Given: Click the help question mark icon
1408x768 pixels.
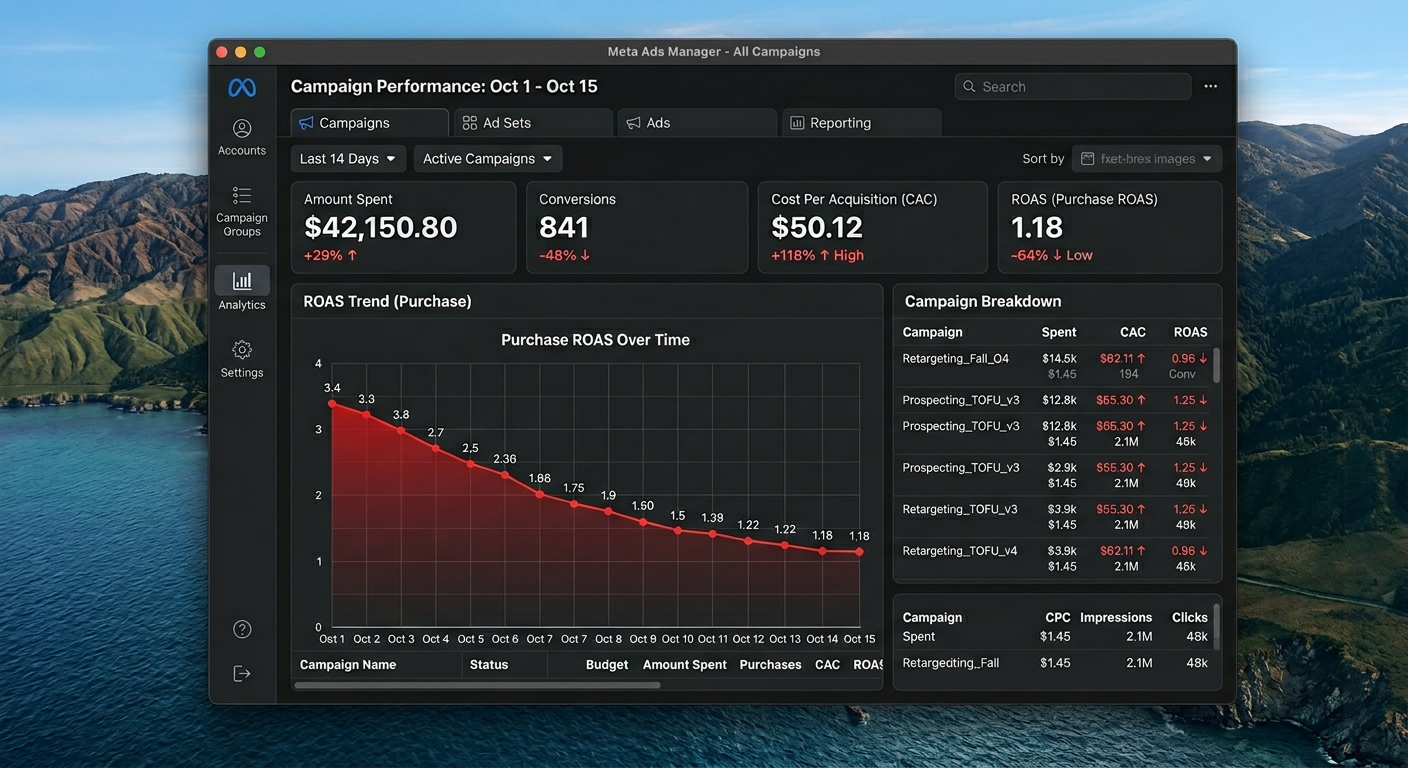Looking at the screenshot, I should [x=242, y=629].
